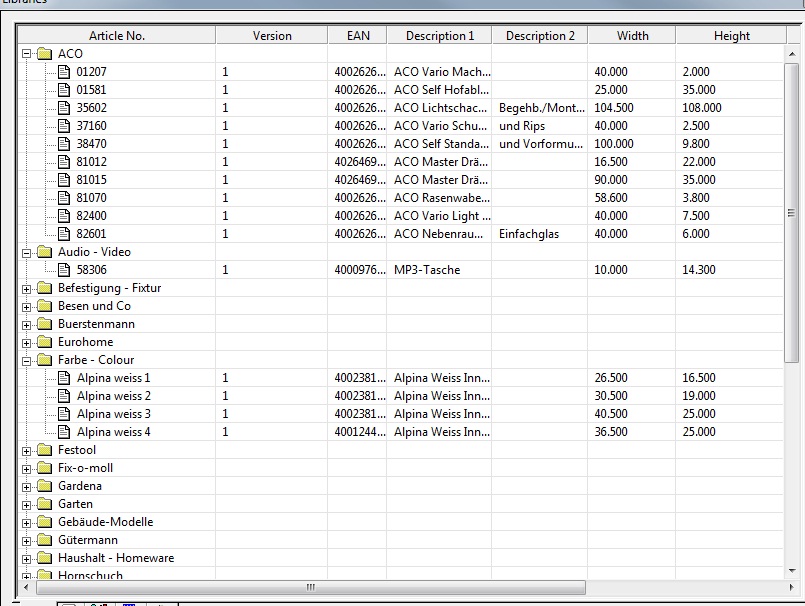The width and height of the screenshot is (805, 606).
Task: Click the Gardena folder icon
Action: pyautogui.click(x=45, y=486)
